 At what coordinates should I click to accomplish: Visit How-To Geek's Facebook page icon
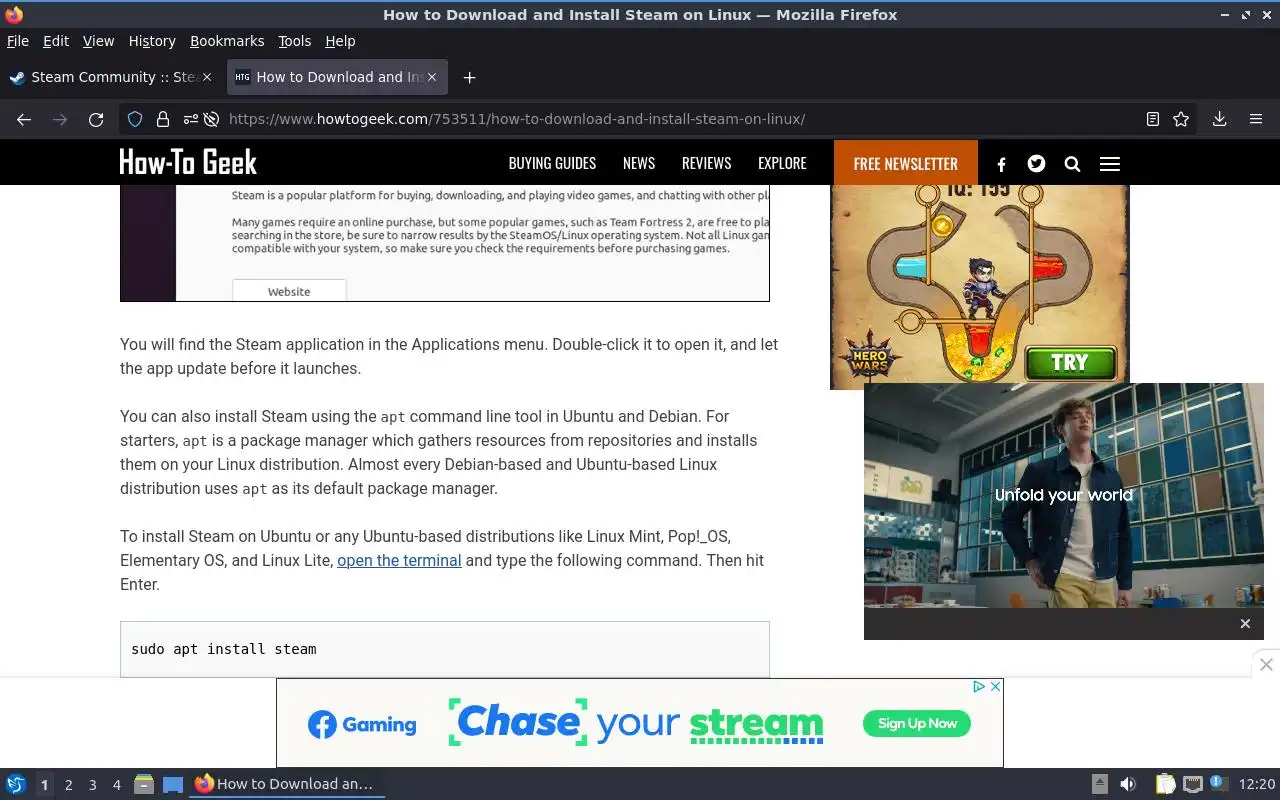coord(1001,164)
